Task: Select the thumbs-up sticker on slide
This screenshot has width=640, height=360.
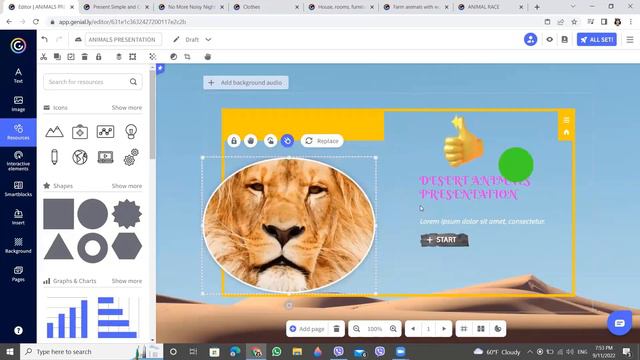Action: tap(463, 142)
